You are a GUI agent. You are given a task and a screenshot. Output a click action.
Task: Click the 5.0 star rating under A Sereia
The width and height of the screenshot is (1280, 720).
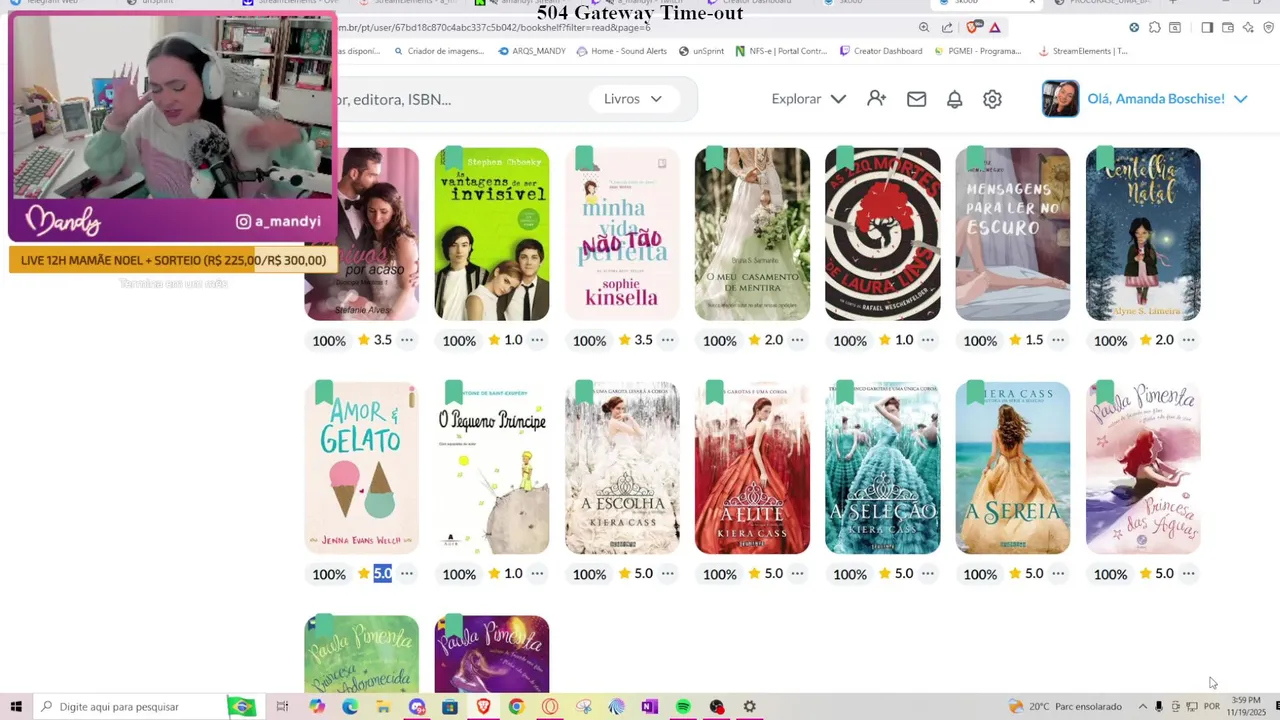[1026, 573]
